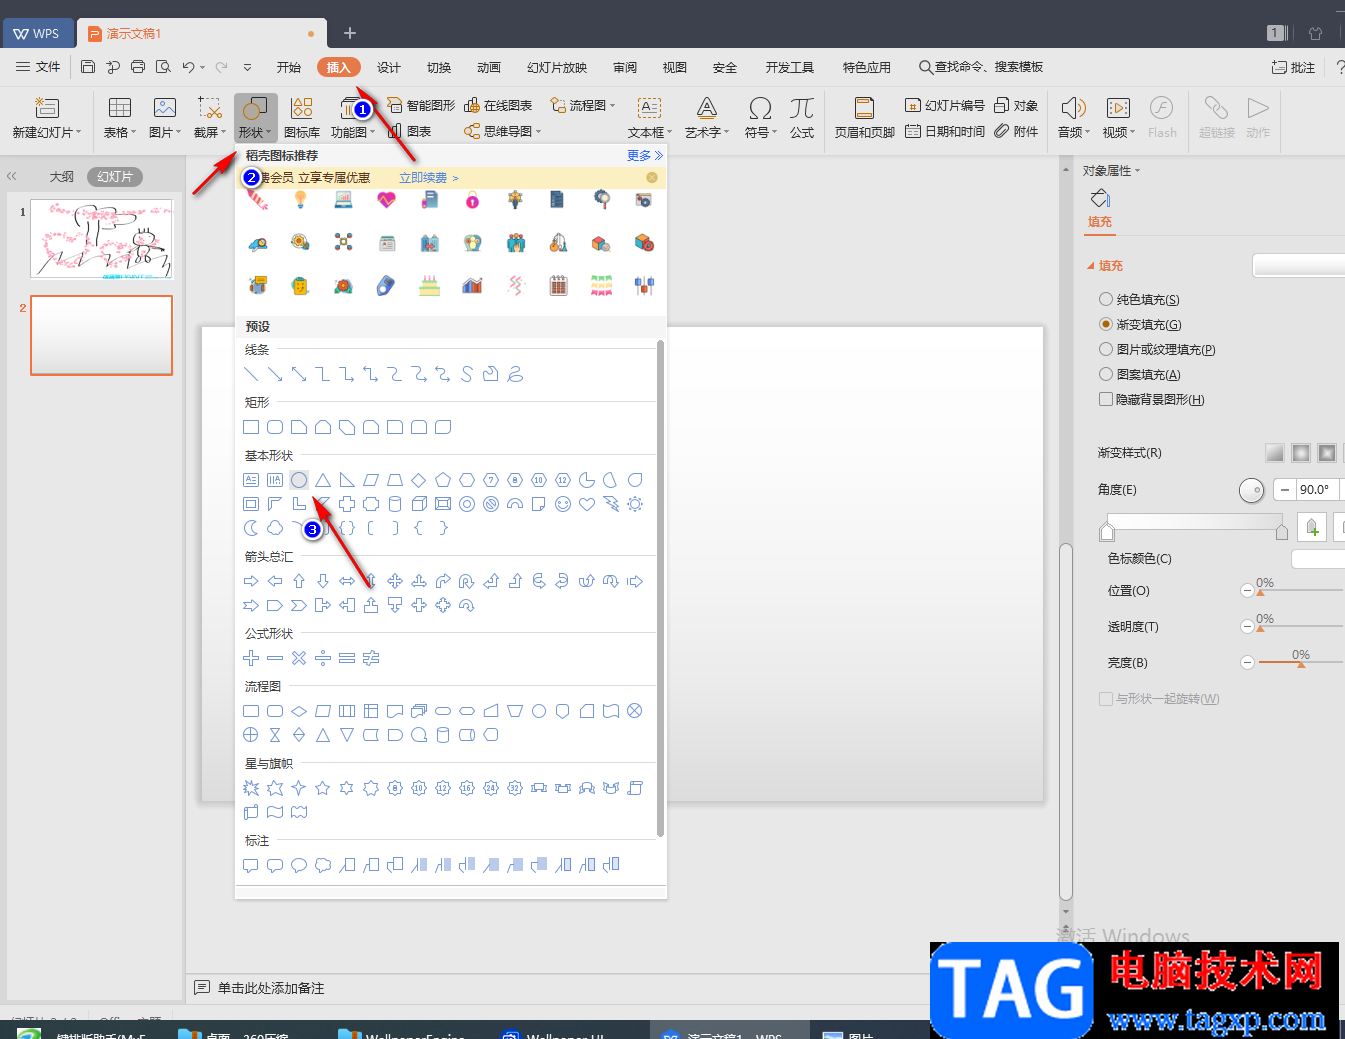The image size is (1345, 1039).
Task: Select slide 1 thumbnail
Action: tap(101, 239)
